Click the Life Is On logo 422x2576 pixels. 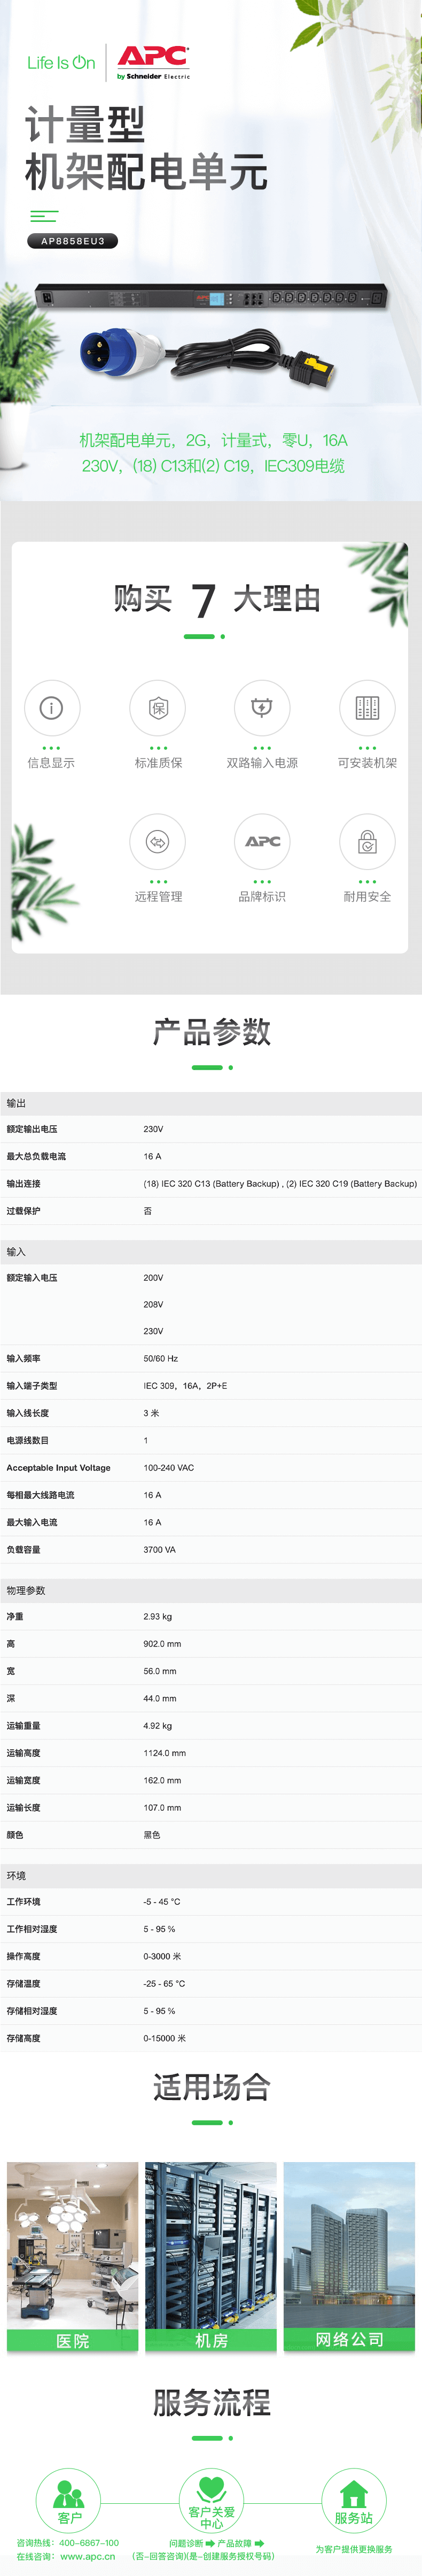(x=61, y=63)
